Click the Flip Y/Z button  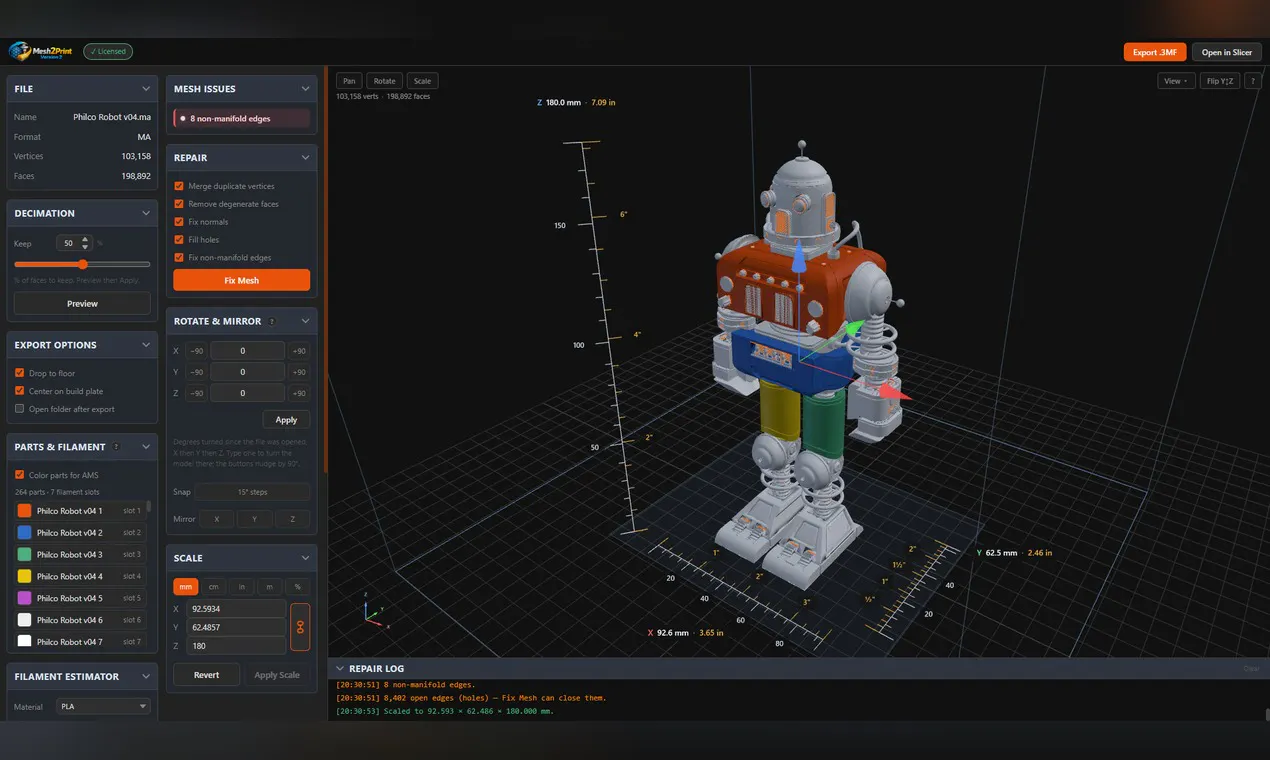pyautogui.click(x=1220, y=81)
